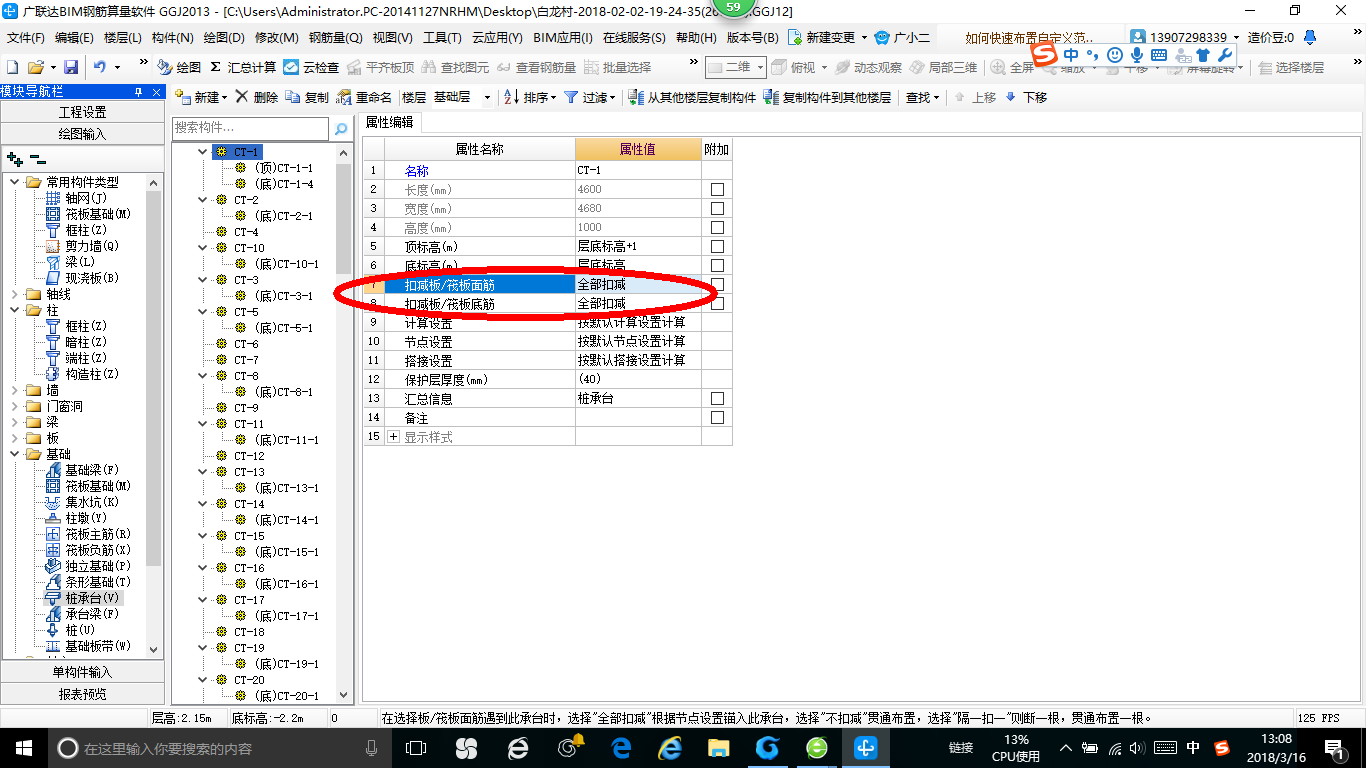Toggle 附加 checkbox for 底标高(m)
This screenshot has width=1366, height=768.
coord(717,265)
